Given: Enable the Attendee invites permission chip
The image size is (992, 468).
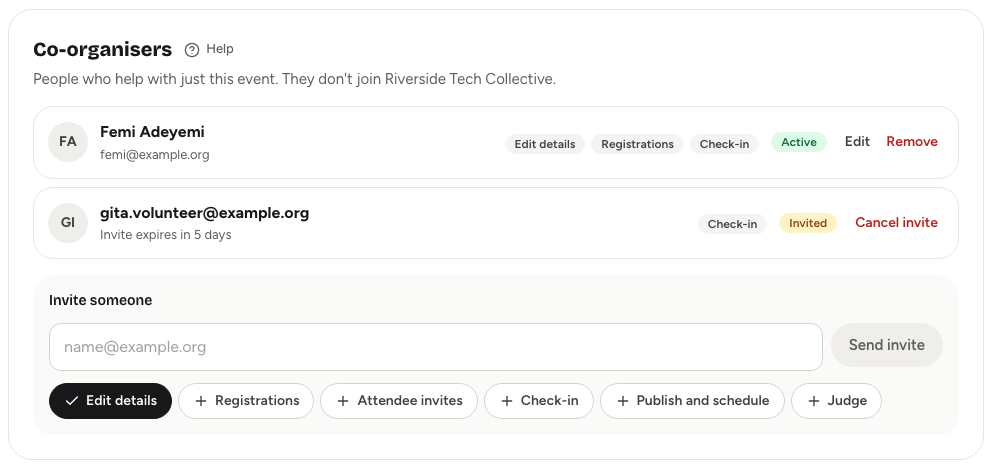Looking at the screenshot, I should [399, 401].
